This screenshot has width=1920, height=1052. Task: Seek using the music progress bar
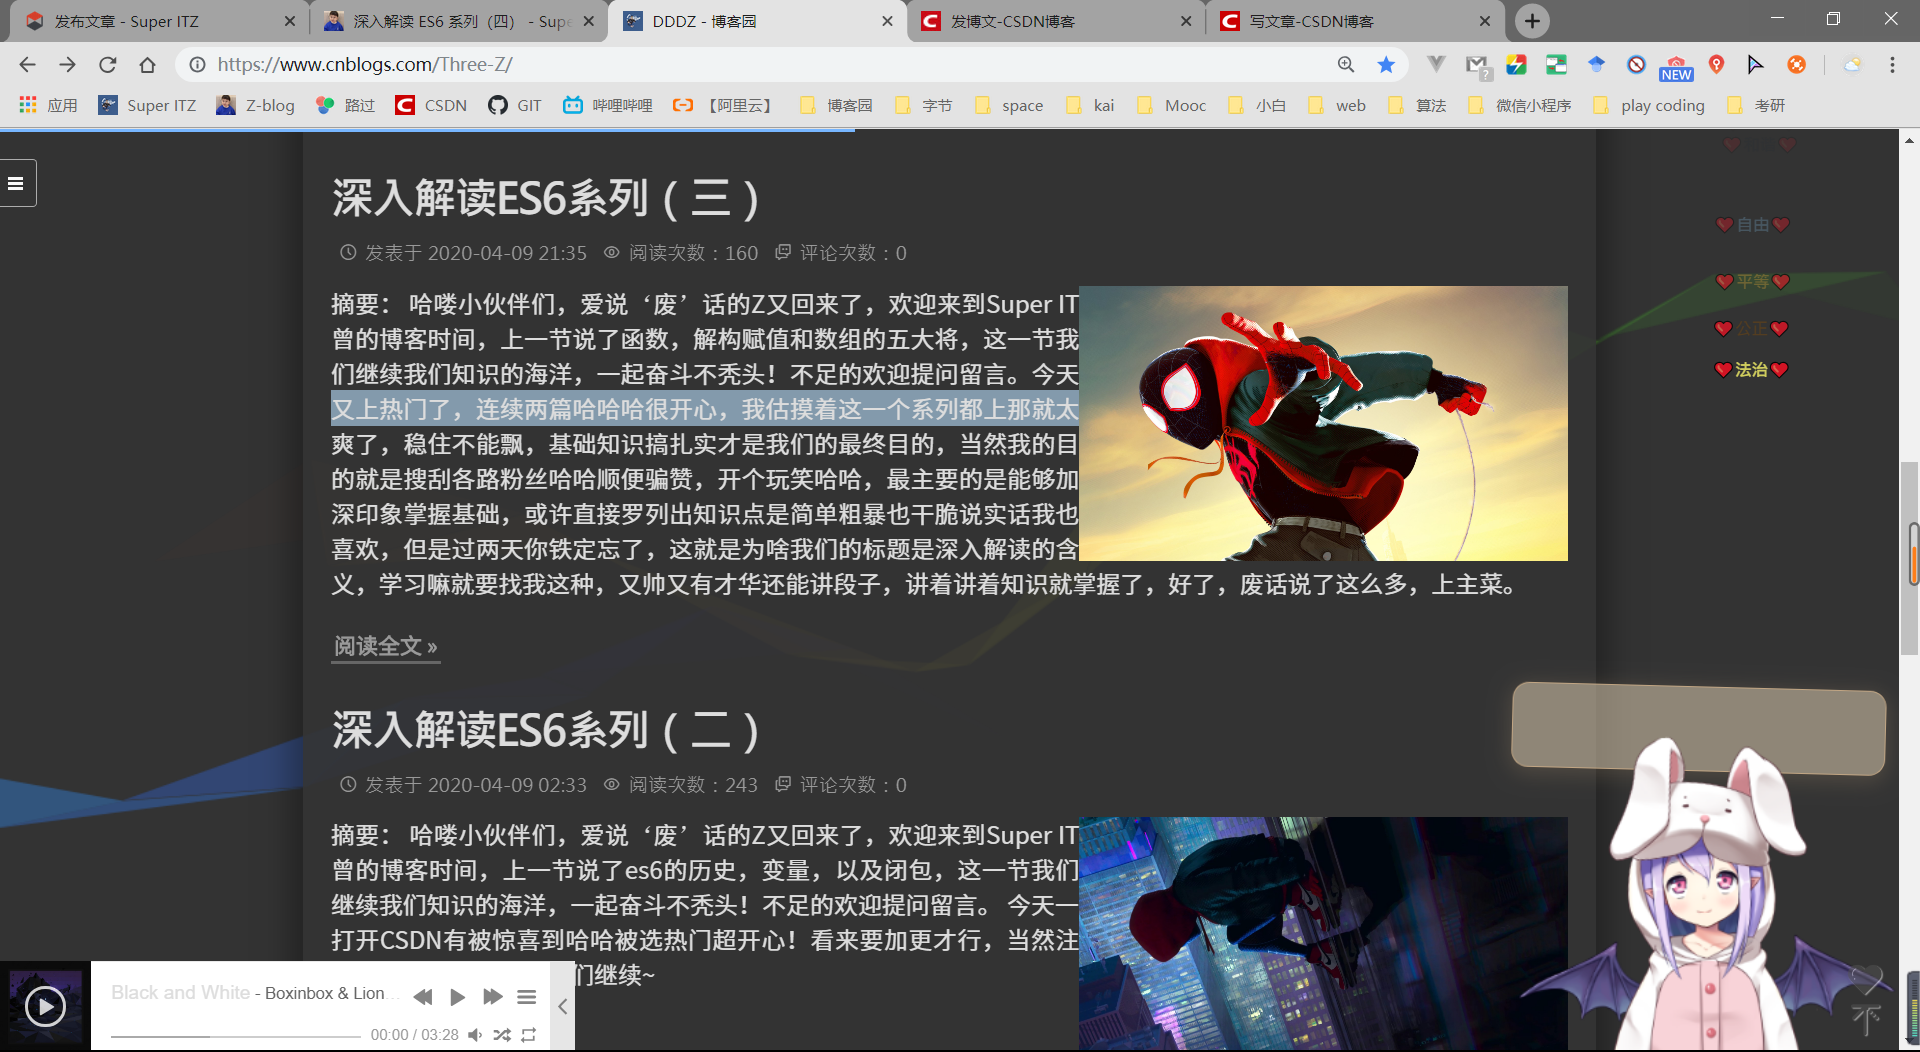[x=235, y=1035]
